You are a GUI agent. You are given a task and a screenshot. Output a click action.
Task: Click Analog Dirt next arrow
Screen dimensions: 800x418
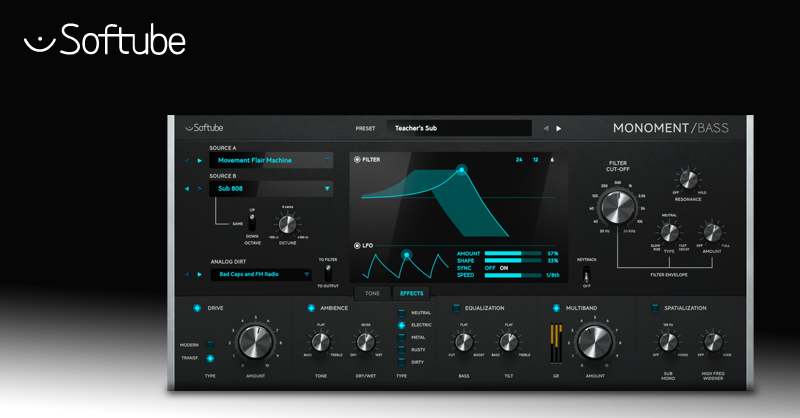pos(199,275)
